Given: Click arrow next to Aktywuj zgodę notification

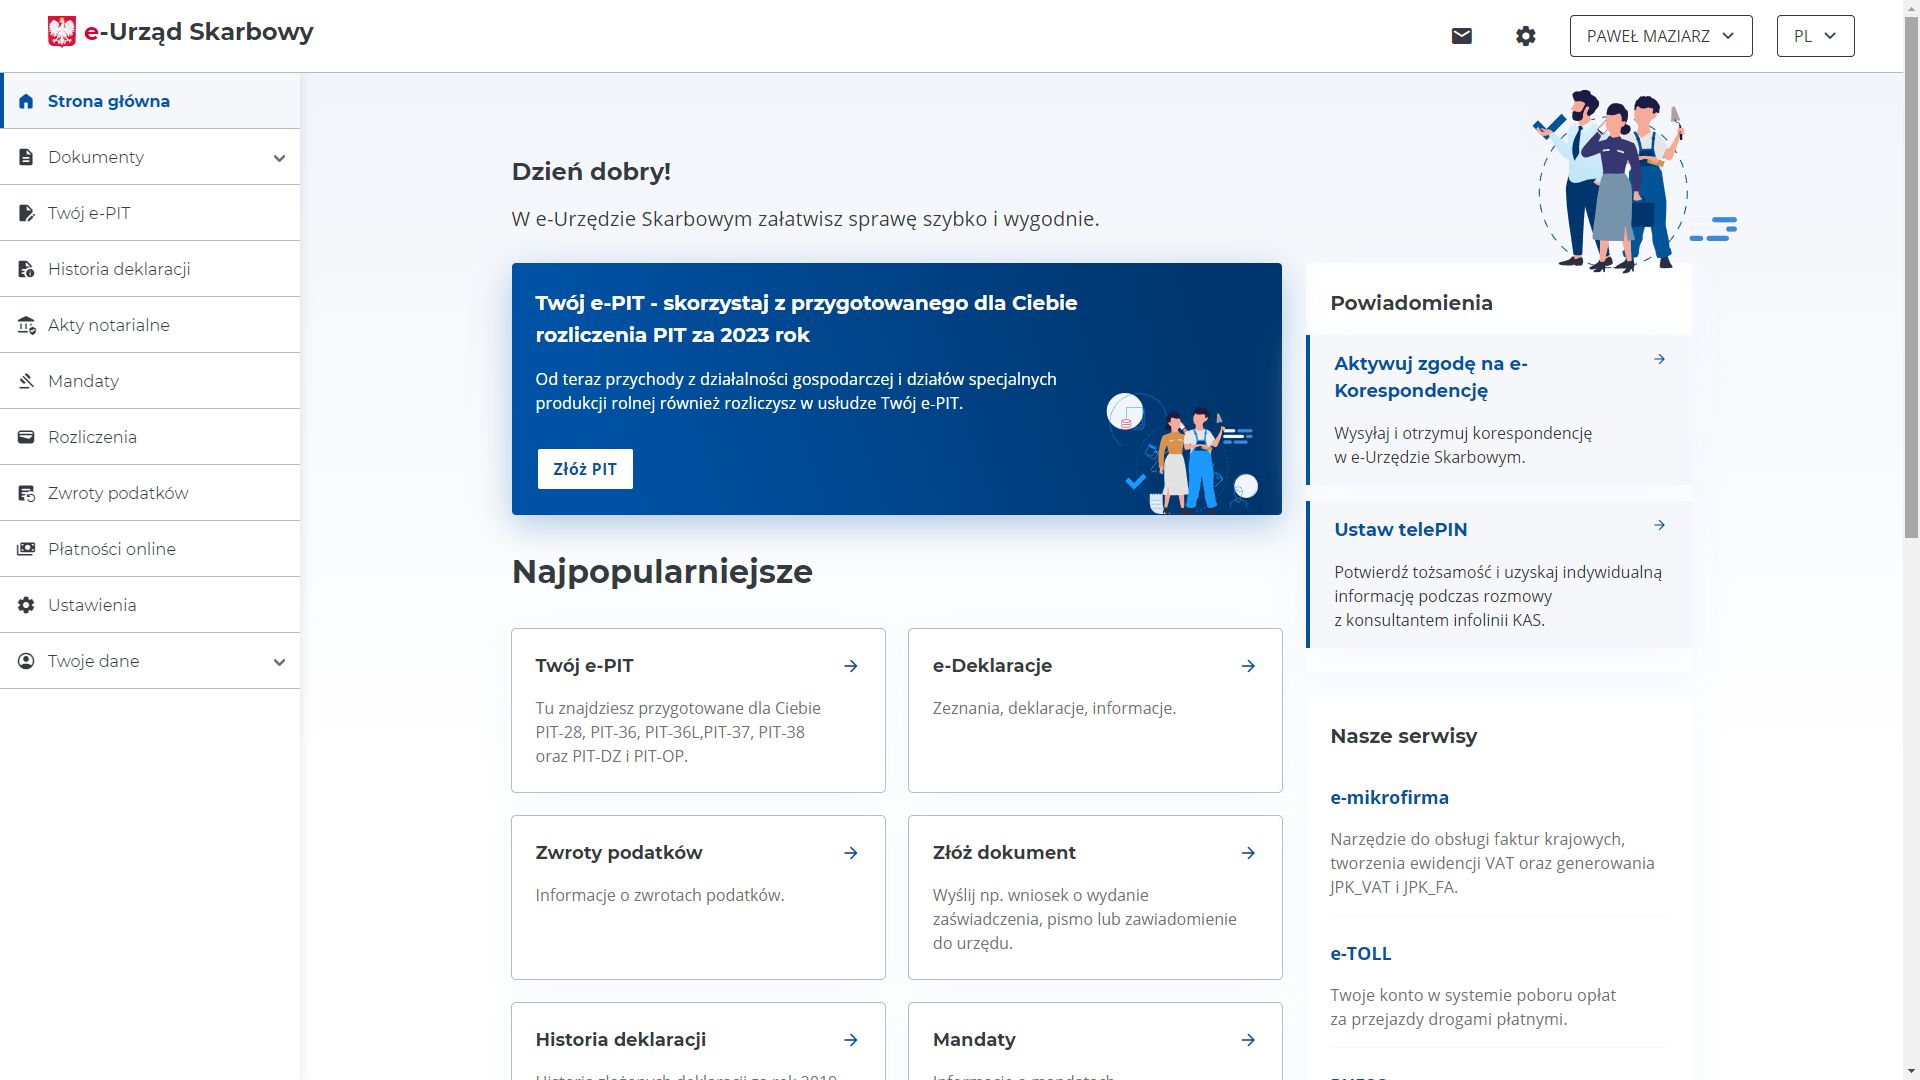Looking at the screenshot, I should 1659,359.
